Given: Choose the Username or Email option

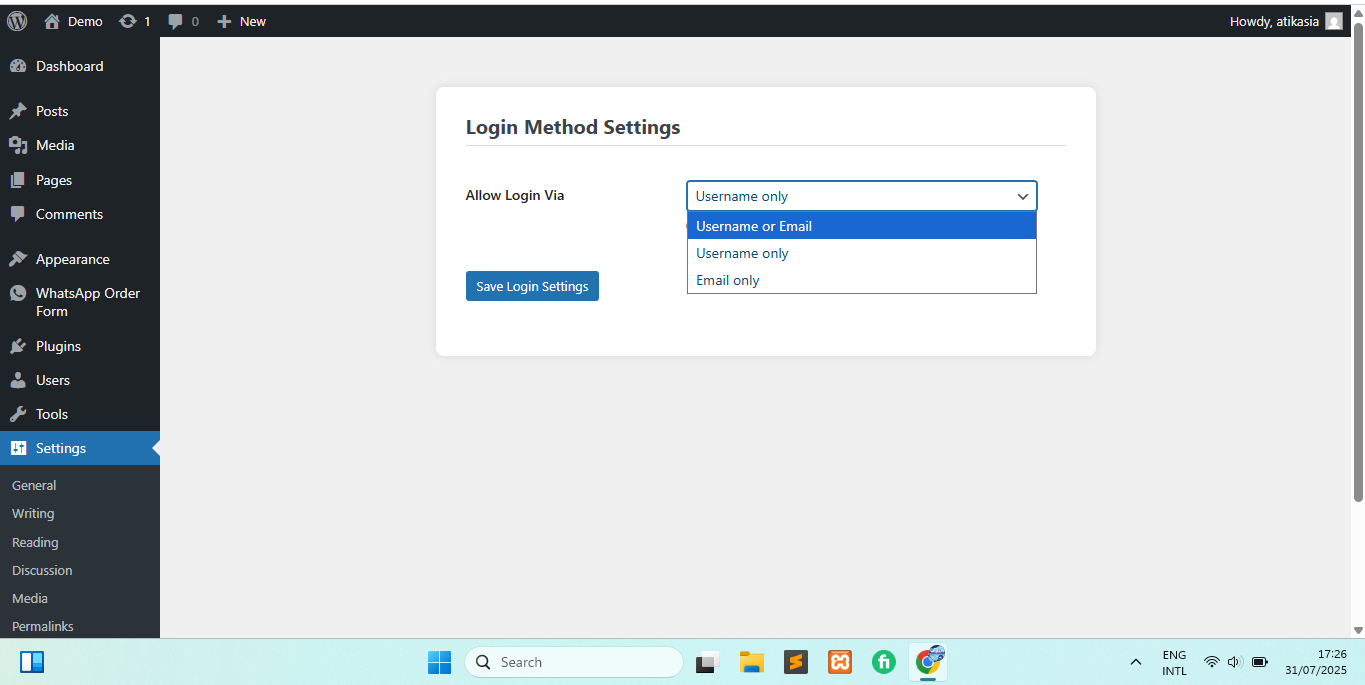Looking at the screenshot, I should point(862,226).
